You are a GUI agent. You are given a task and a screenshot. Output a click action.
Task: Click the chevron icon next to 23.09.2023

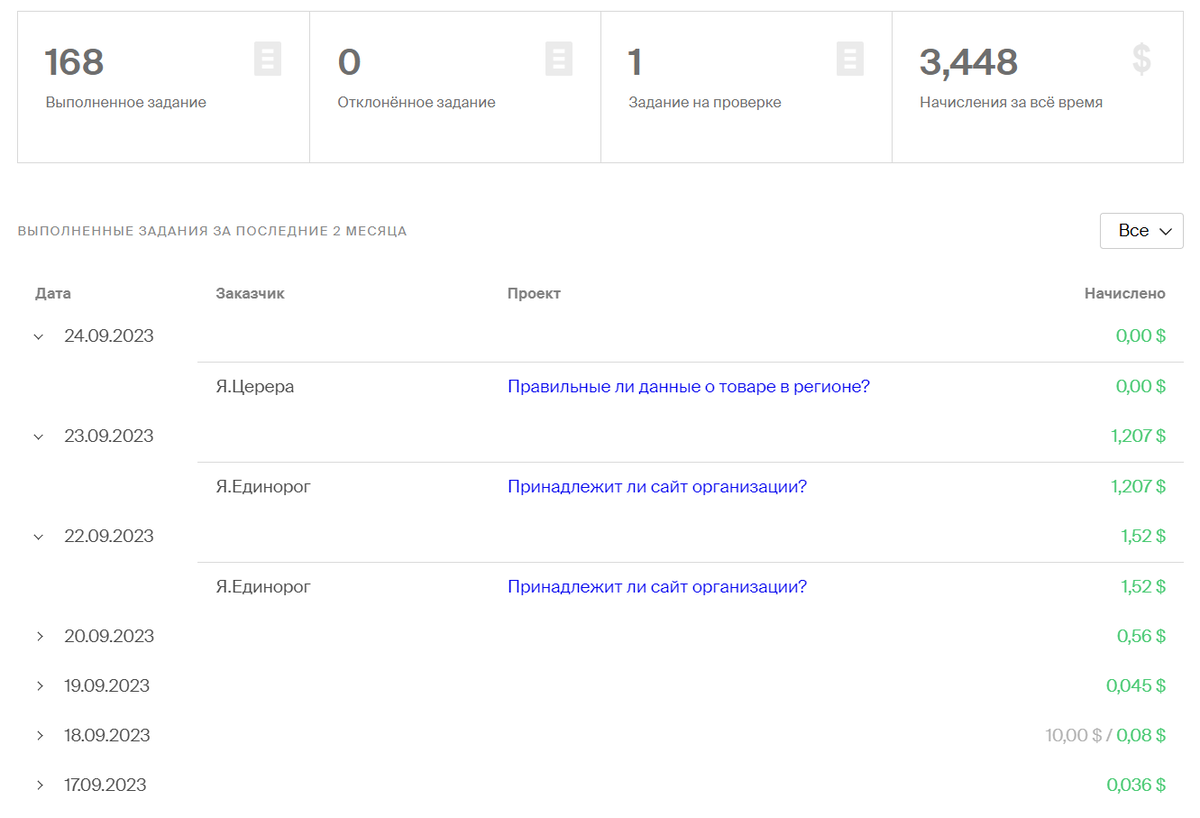39,436
